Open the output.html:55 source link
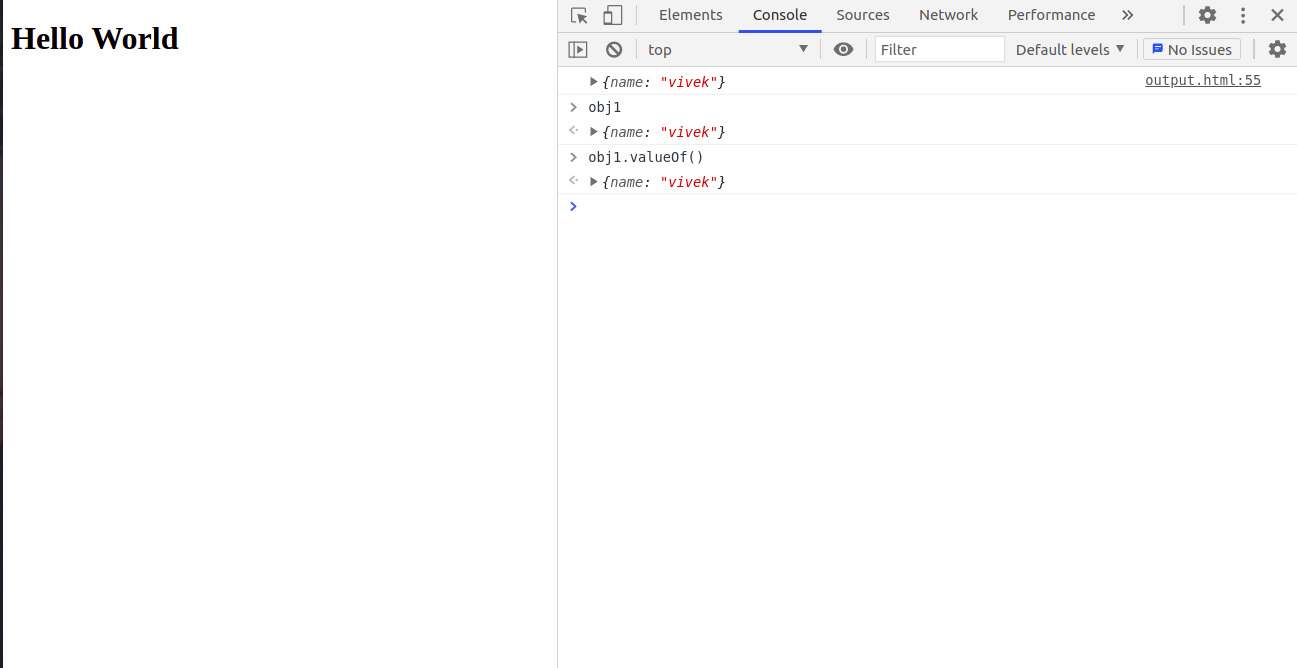Viewport: 1297px width, 668px height. coord(1202,80)
